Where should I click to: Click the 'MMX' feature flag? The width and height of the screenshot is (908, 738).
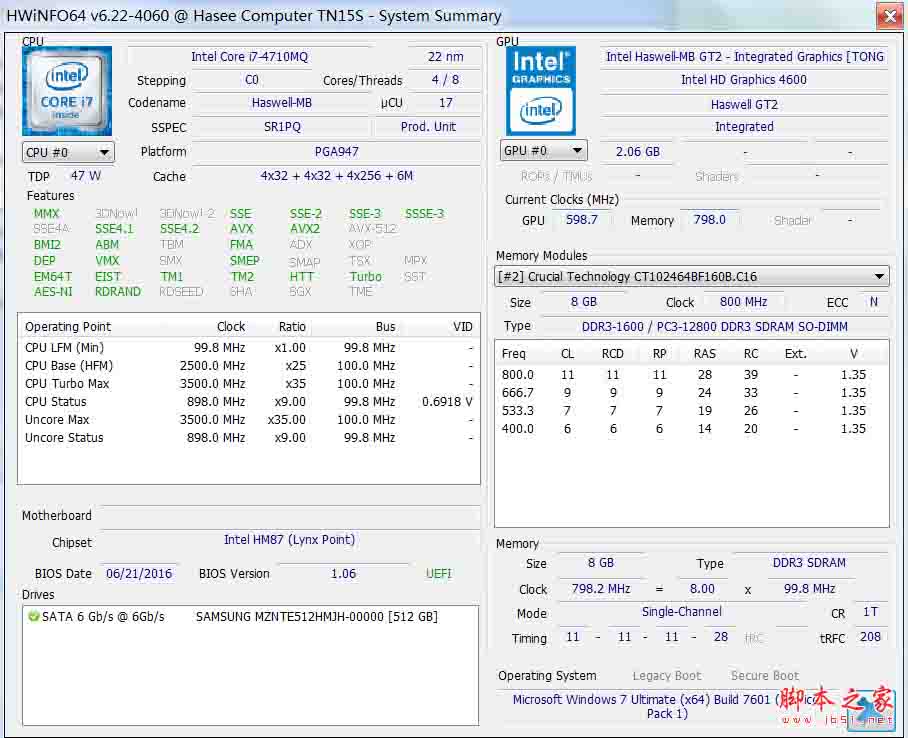pyautogui.click(x=46, y=214)
